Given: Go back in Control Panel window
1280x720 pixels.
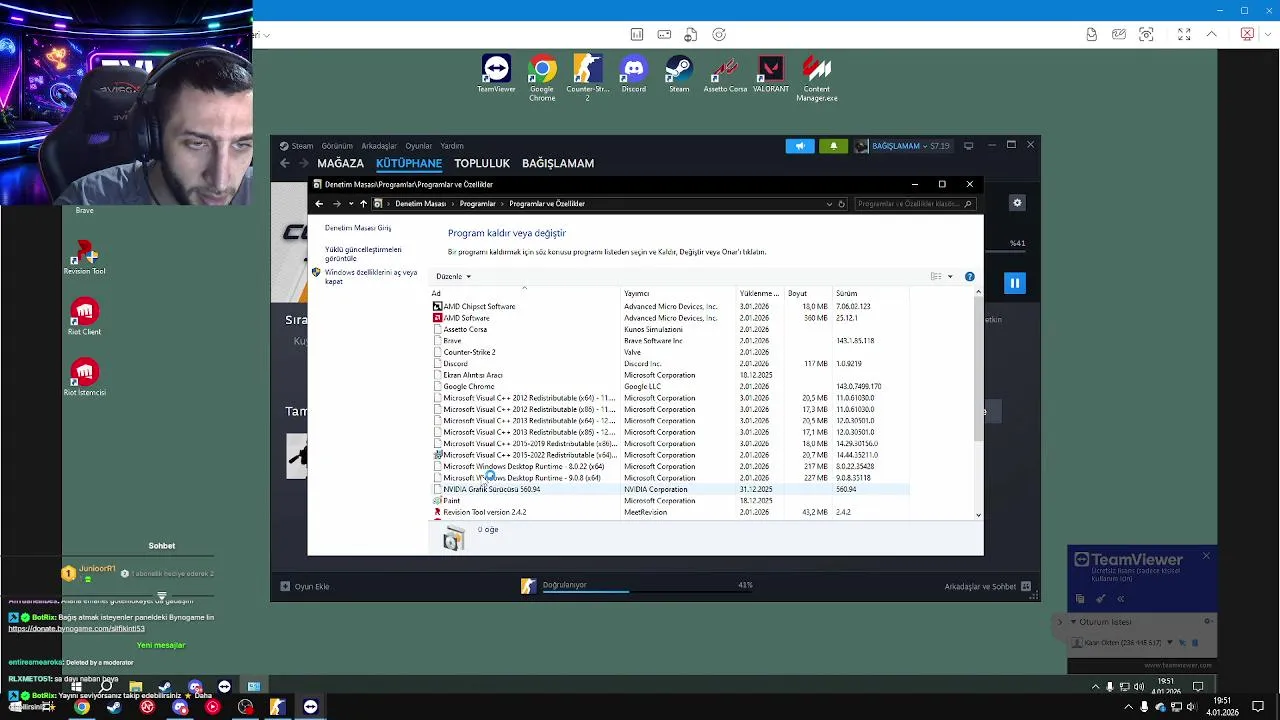Looking at the screenshot, I should [x=319, y=204].
